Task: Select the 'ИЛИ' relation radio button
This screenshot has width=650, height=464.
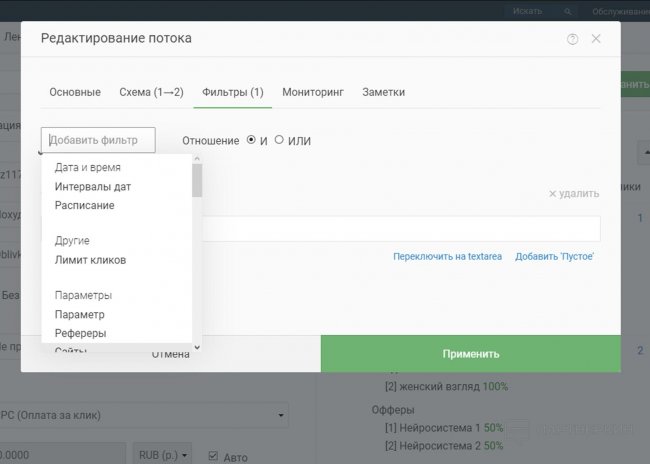Action: pos(279,140)
